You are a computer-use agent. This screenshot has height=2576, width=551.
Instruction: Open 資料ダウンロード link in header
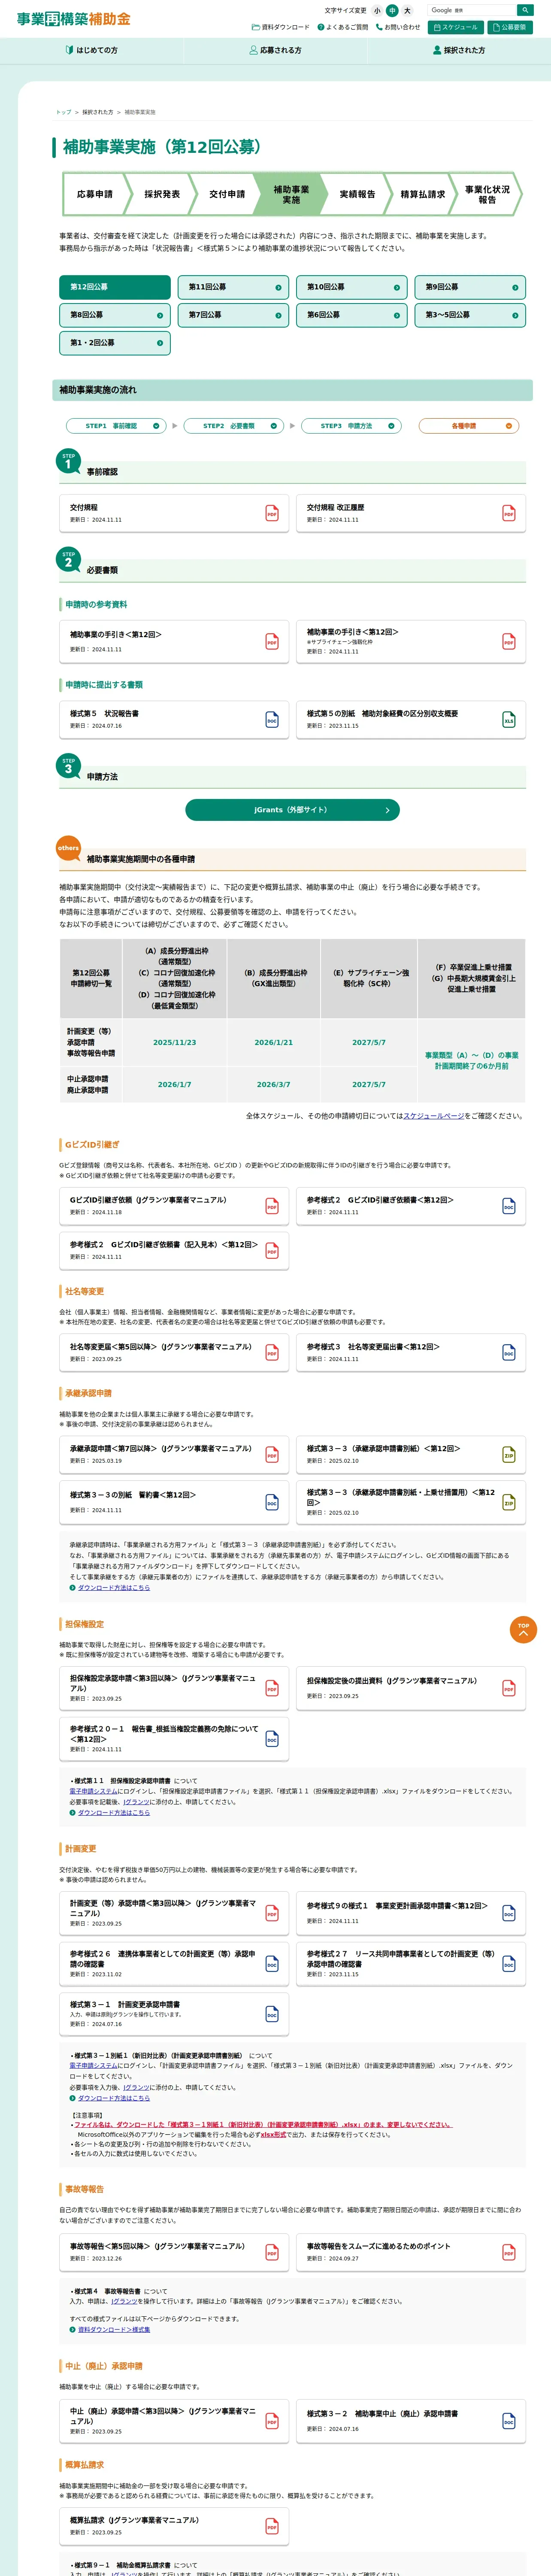point(281,27)
